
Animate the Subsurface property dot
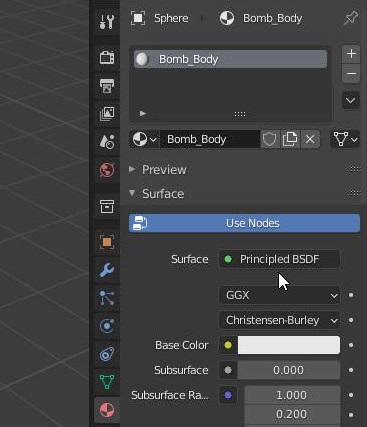pos(351,370)
